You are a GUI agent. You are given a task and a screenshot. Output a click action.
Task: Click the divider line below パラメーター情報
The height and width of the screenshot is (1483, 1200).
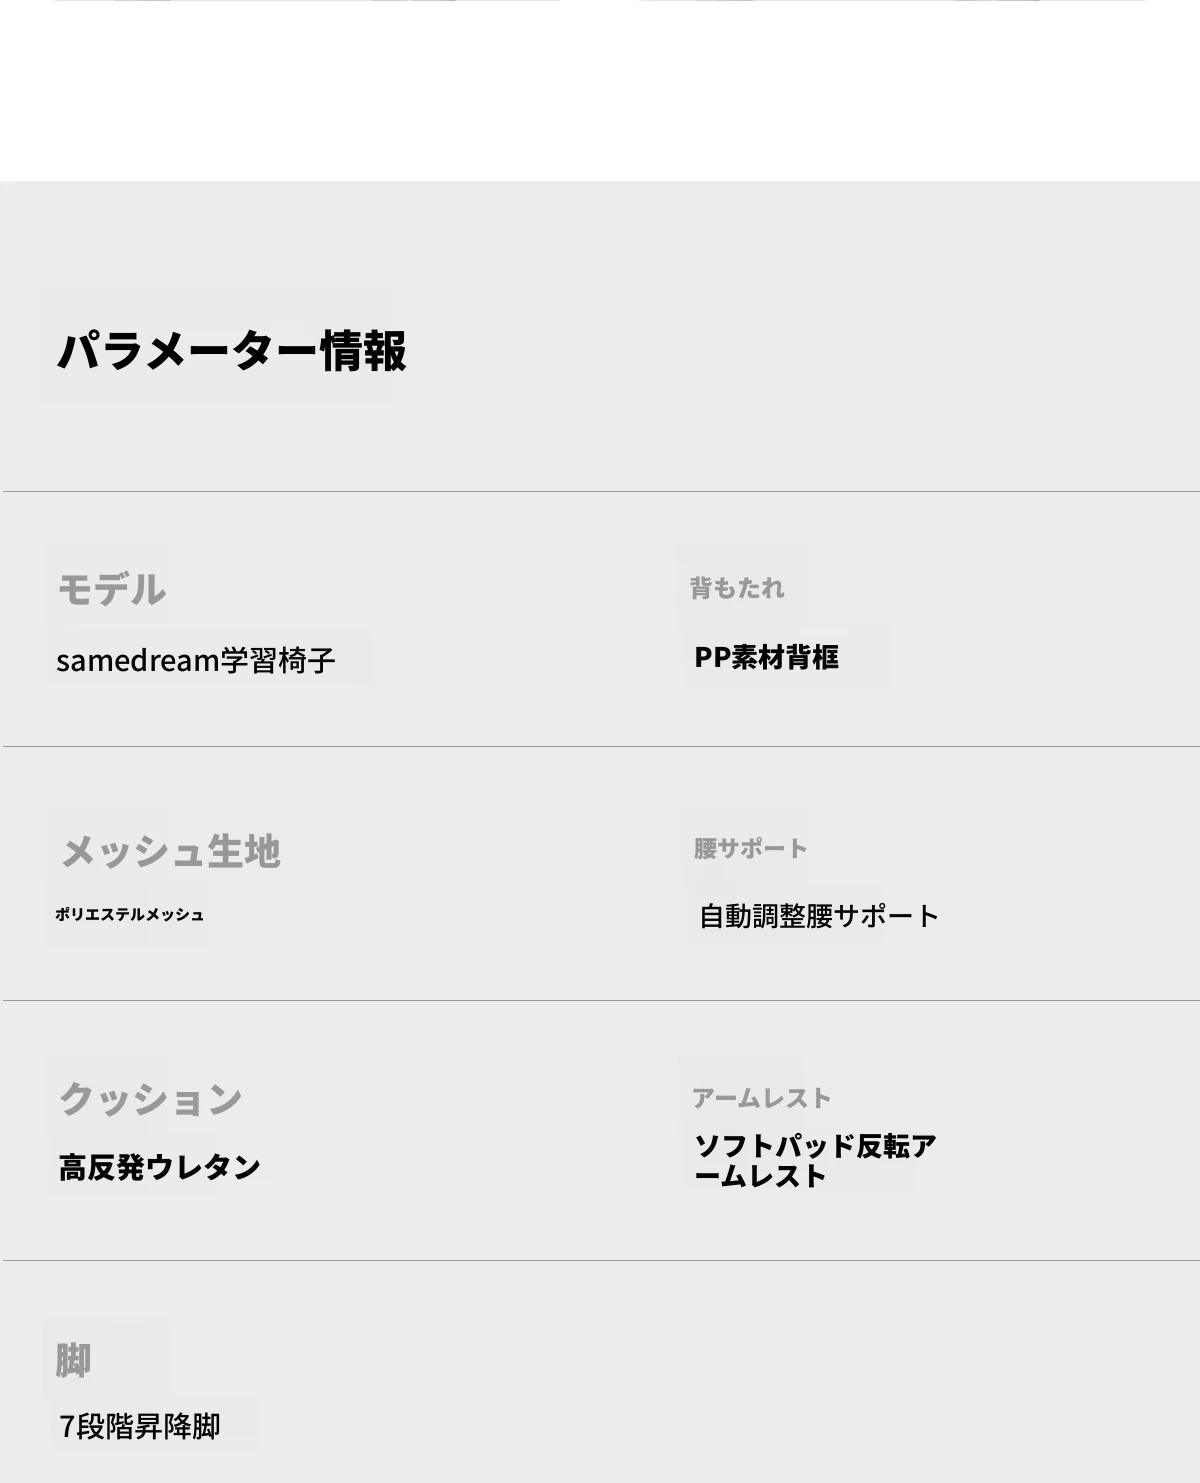click(x=601, y=491)
